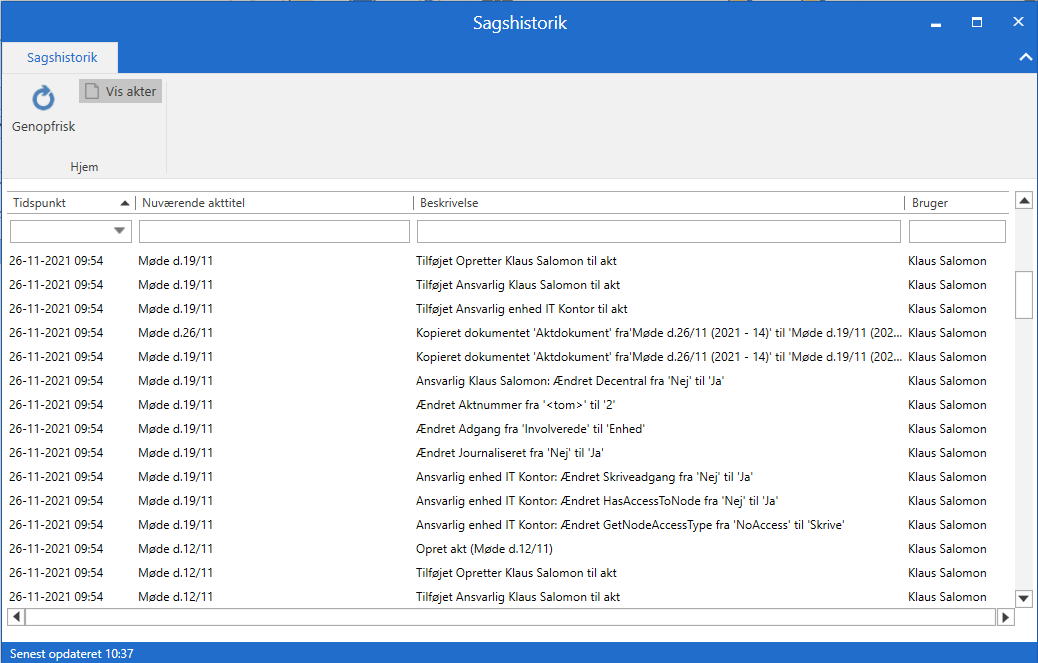This screenshot has height=663, width=1038.
Task: Click the vertical scrollbar thumb
Action: click(1023, 294)
